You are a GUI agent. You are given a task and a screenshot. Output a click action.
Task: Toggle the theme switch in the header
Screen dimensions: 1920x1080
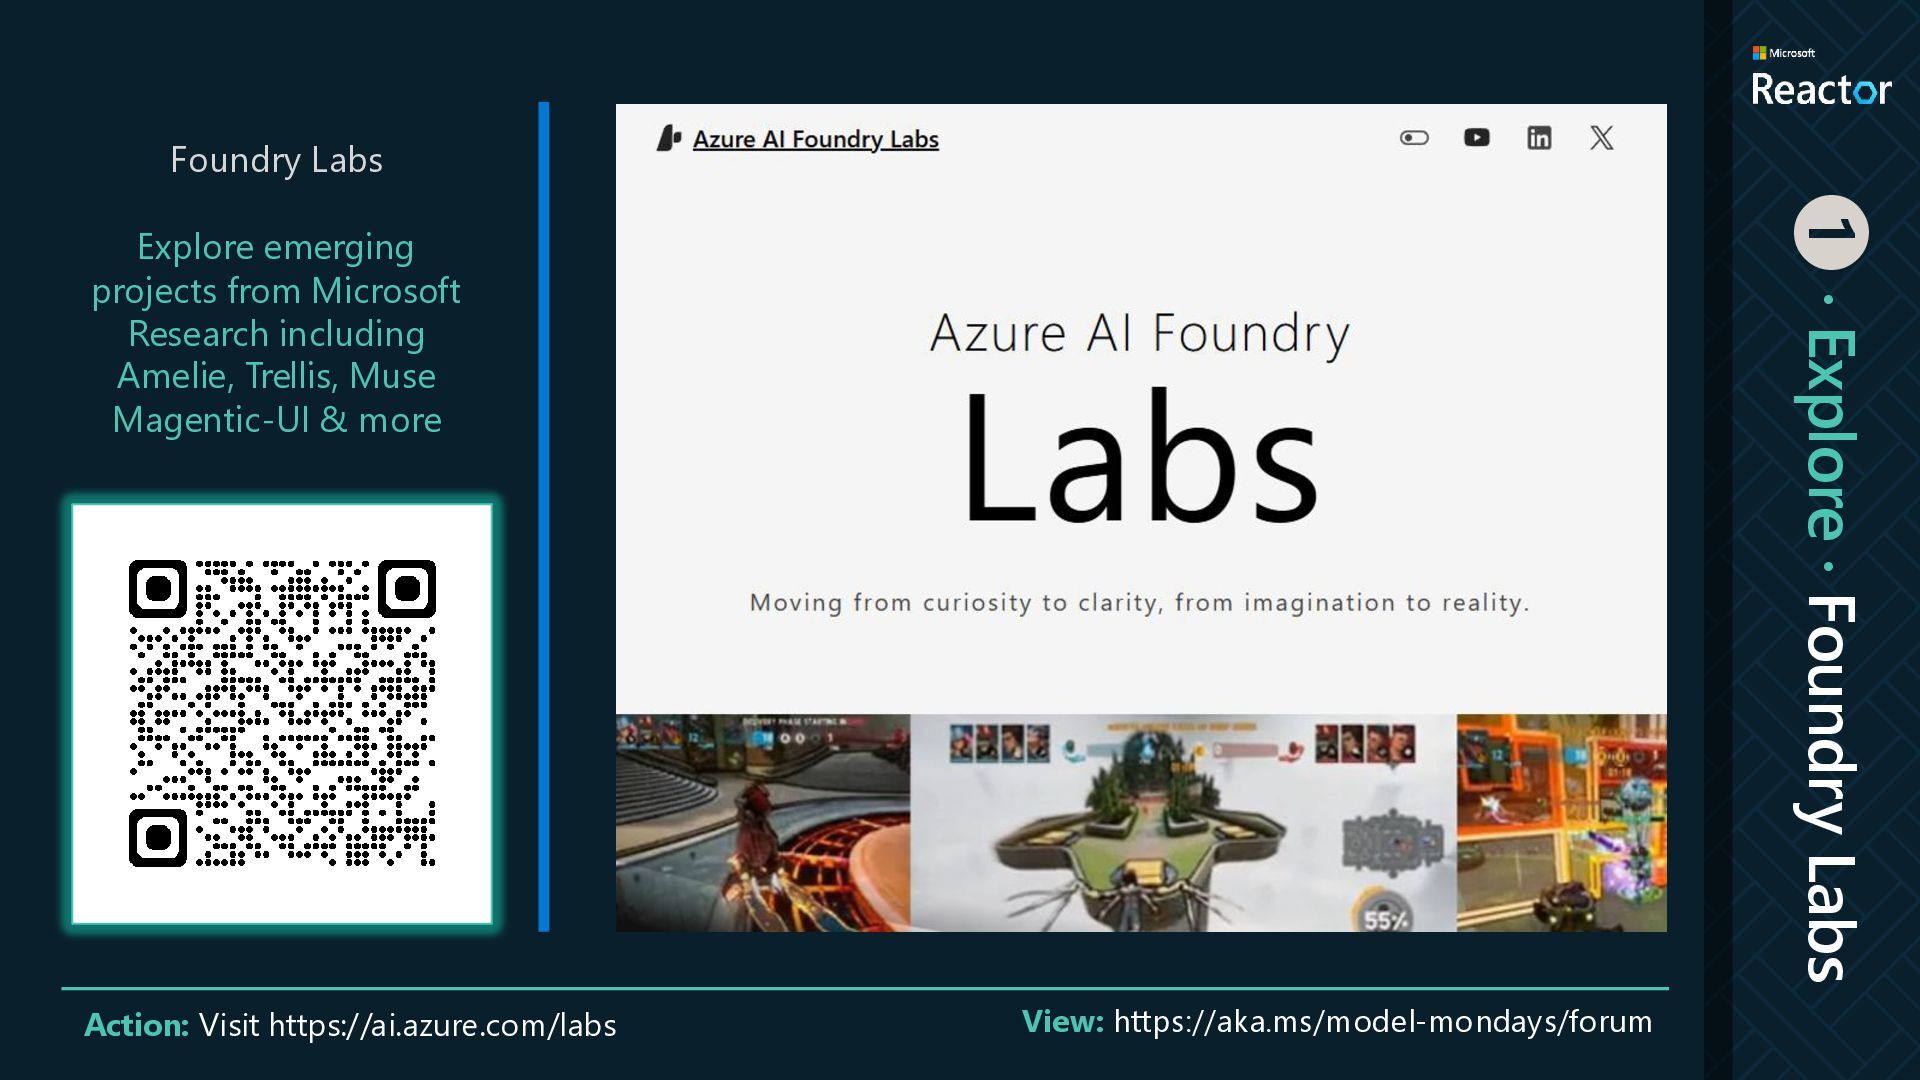1414,138
